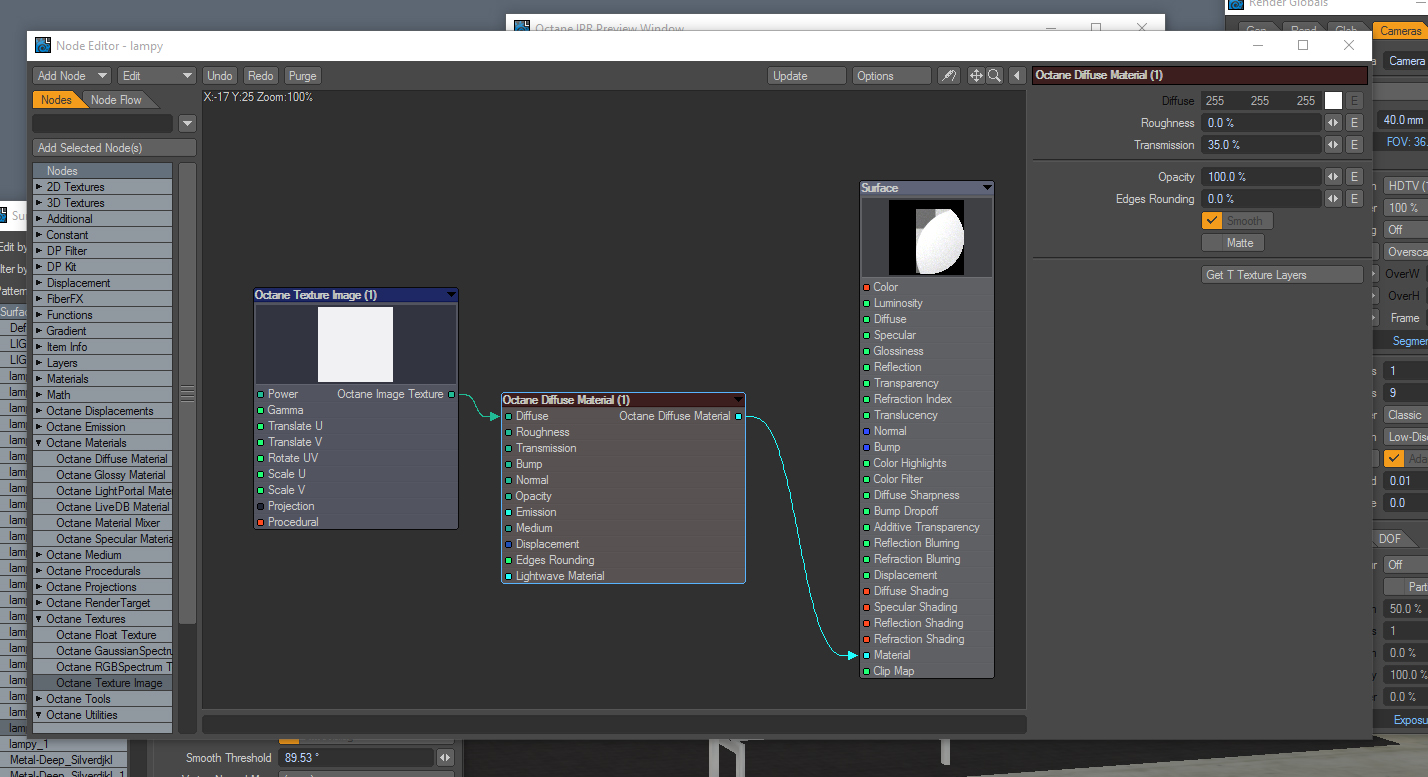
Task: Click the Render Globals window icon
Action: [x=1236, y=4]
